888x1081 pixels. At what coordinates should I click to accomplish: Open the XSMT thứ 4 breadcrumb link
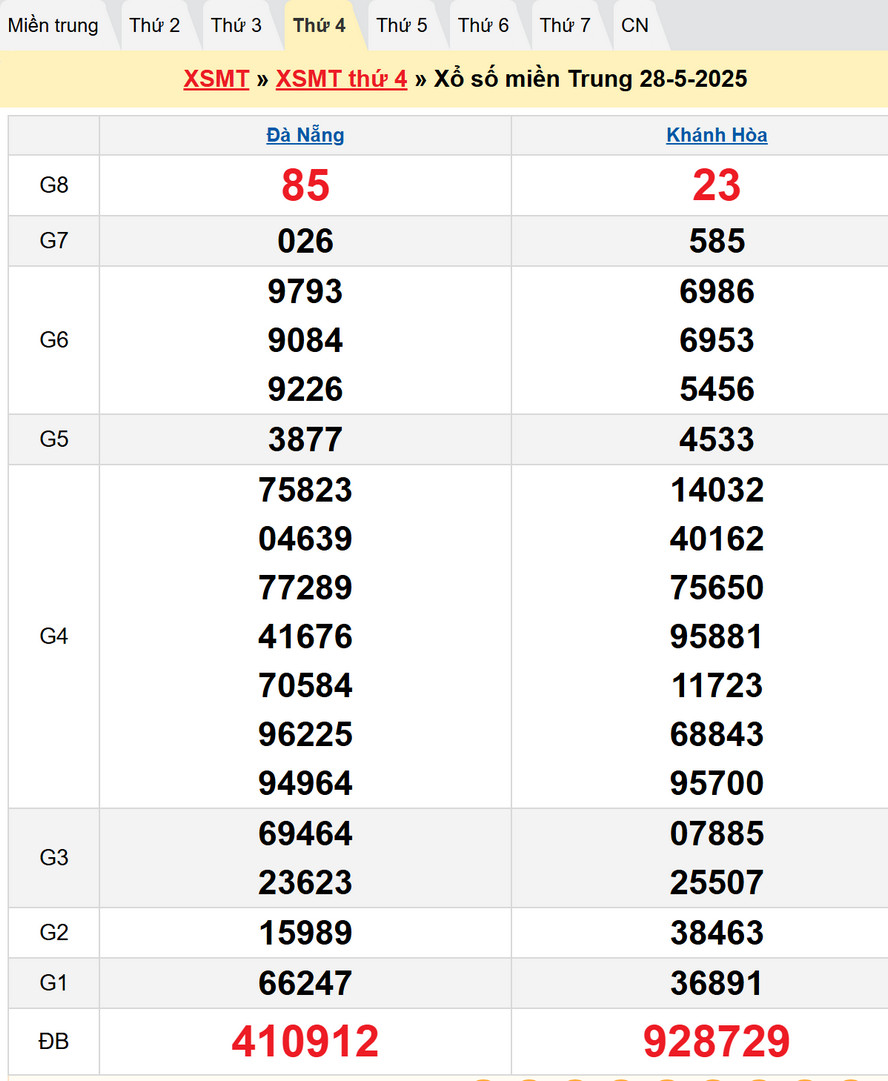click(x=341, y=79)
